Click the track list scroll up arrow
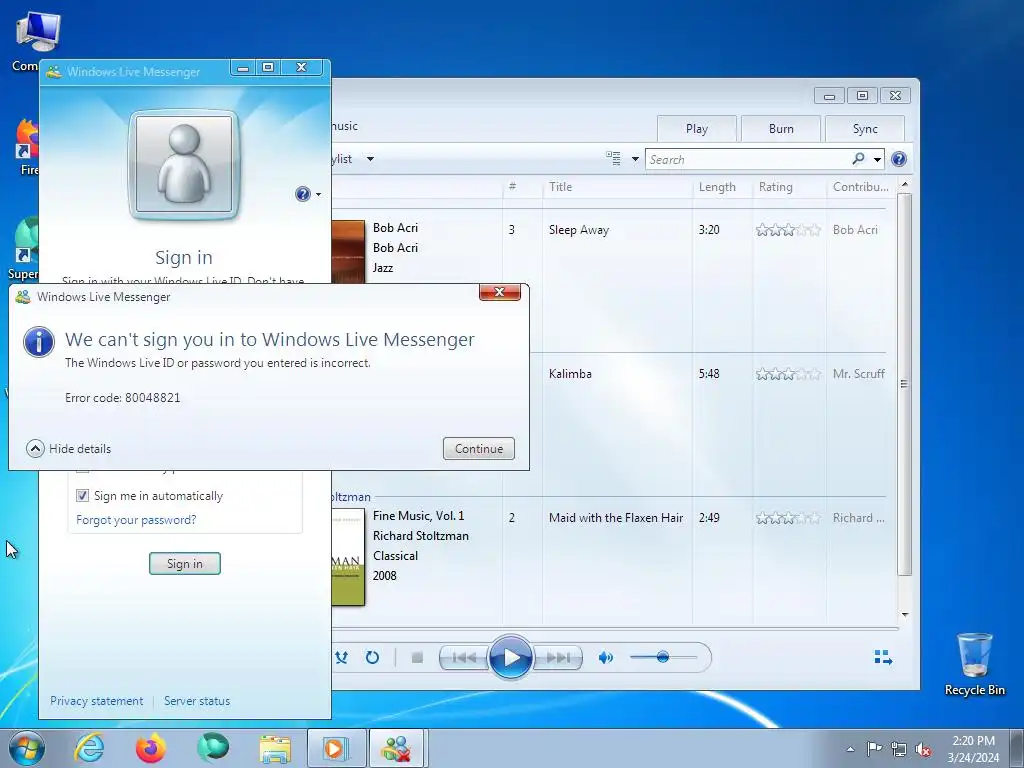 pos(904,185)
